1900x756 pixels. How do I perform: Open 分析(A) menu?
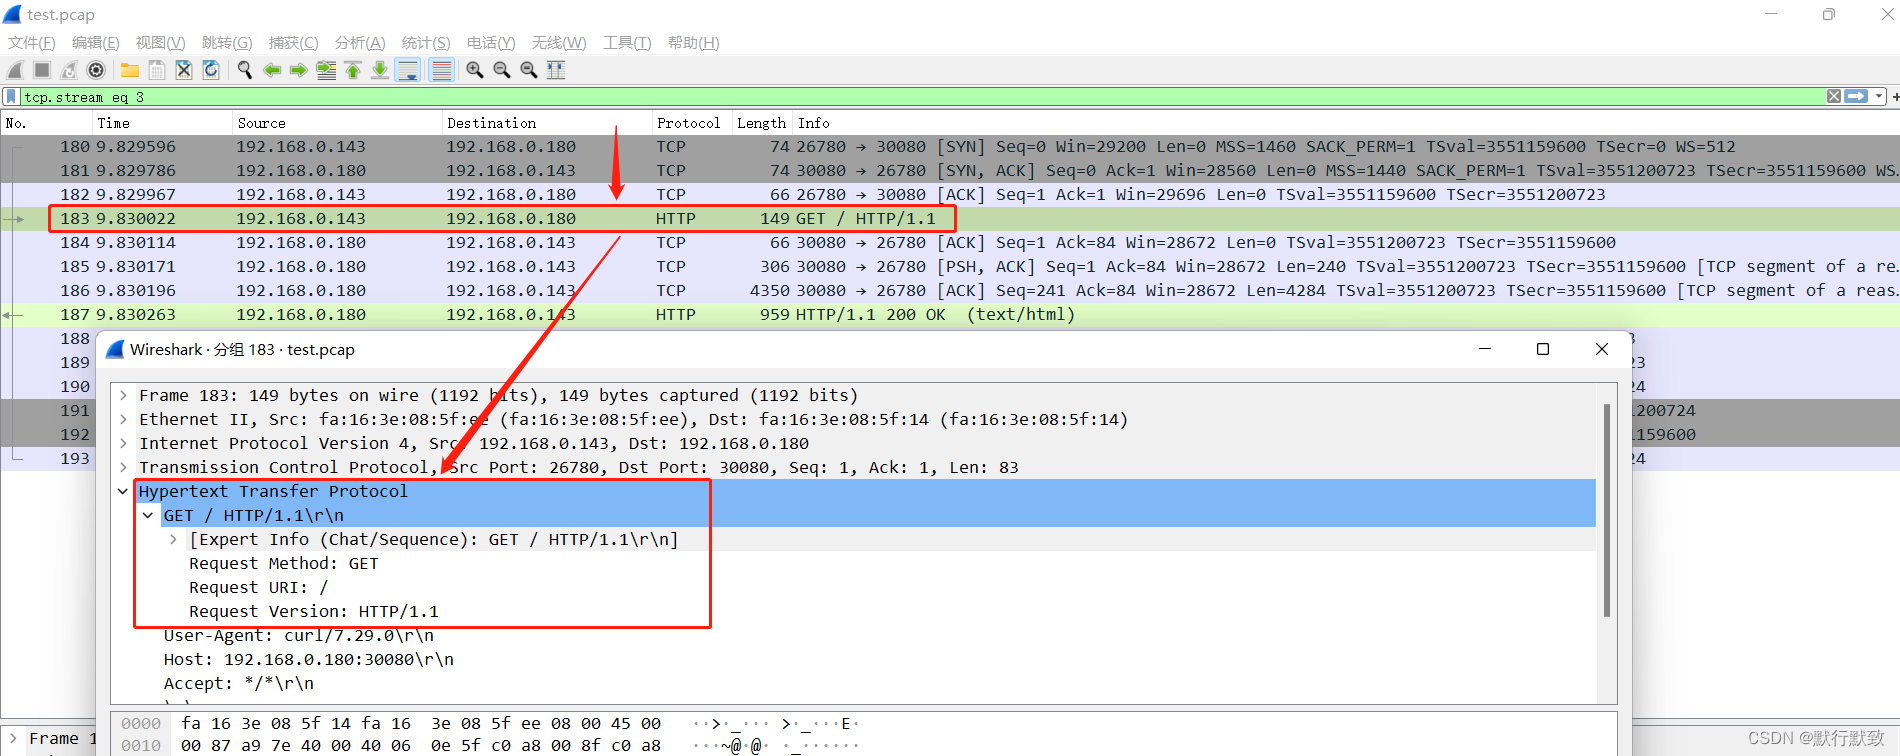point(360,43)
